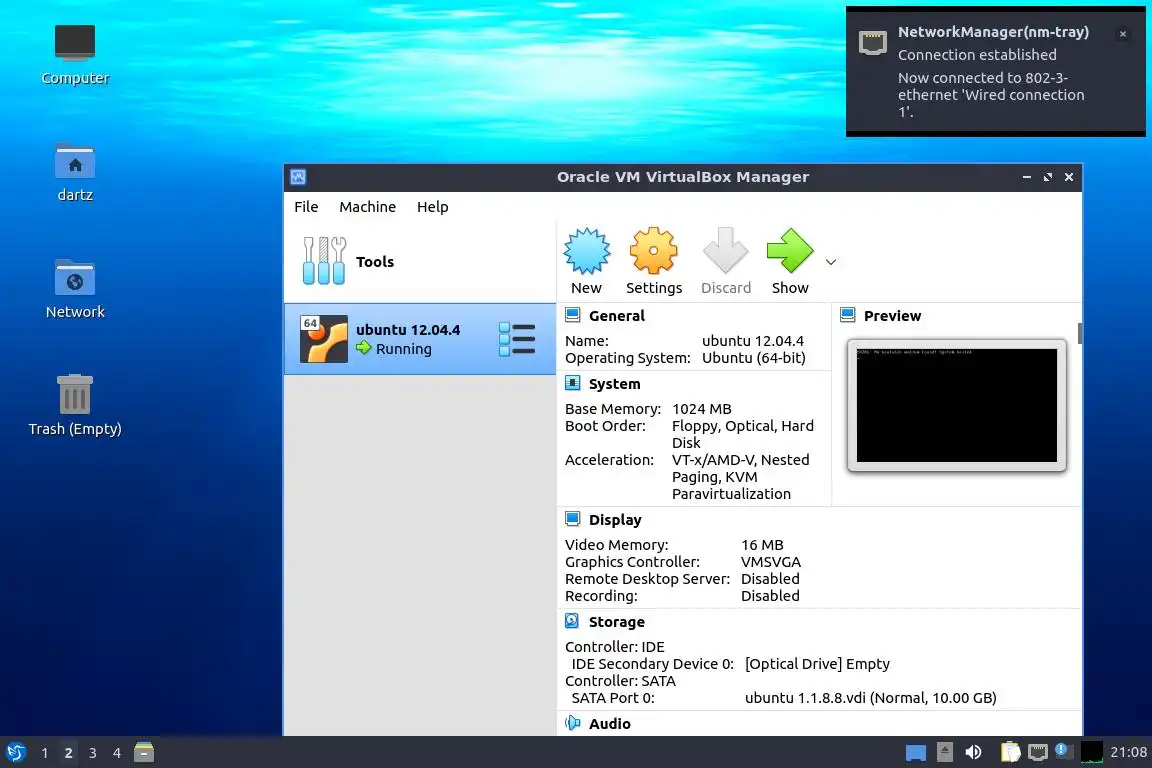Click the show desktop blue icon in tray
1152x768 pixels.
pyautogui.click(x=915, y=753)
